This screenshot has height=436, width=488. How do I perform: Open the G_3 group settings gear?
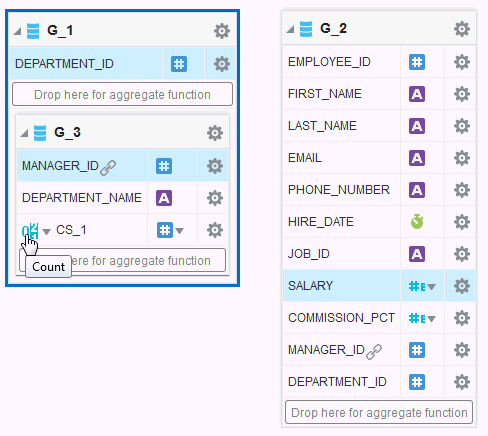(215, 133)
